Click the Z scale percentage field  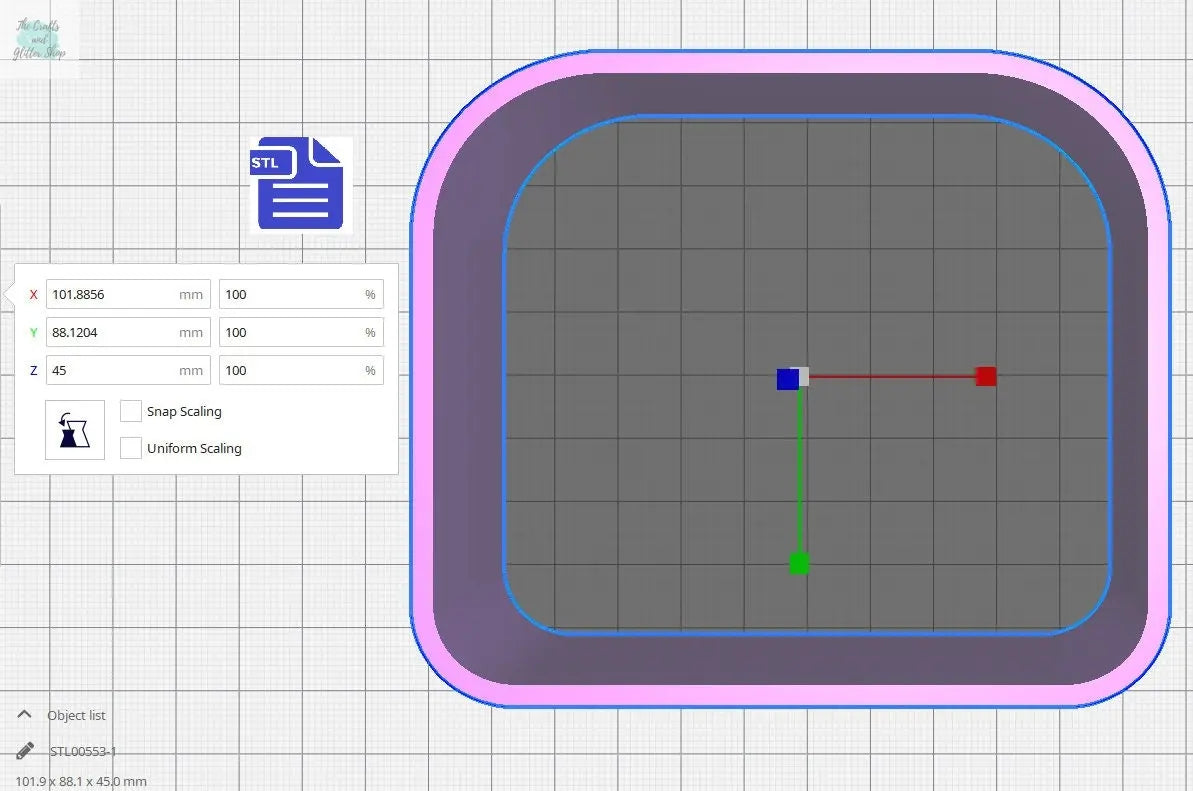tap(290, 370)
